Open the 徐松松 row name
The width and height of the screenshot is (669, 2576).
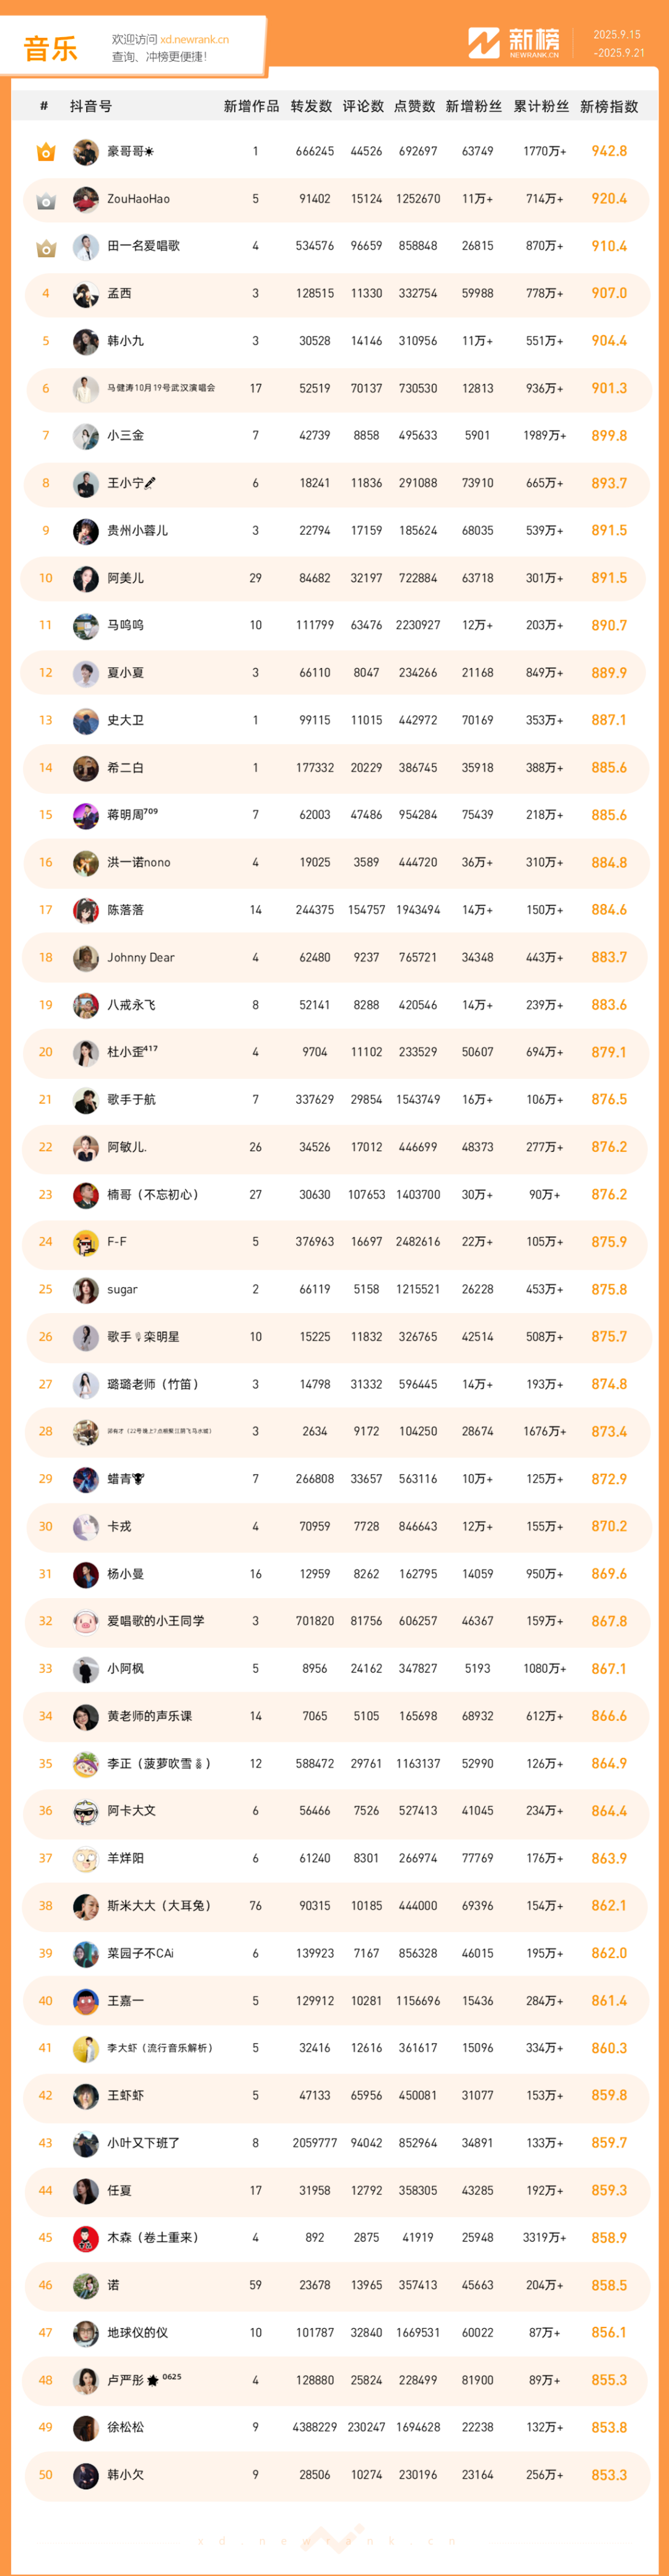tap(126, 2427)
